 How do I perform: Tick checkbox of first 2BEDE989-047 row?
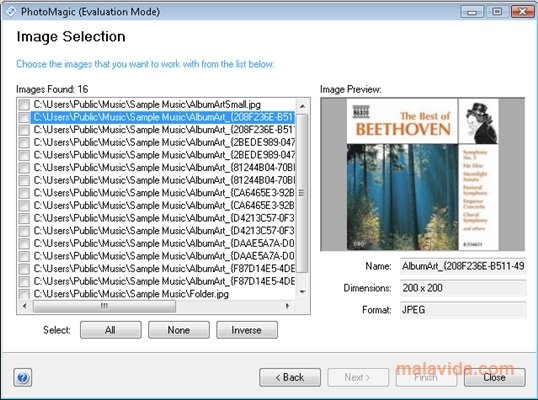click(x=24, y=142)
